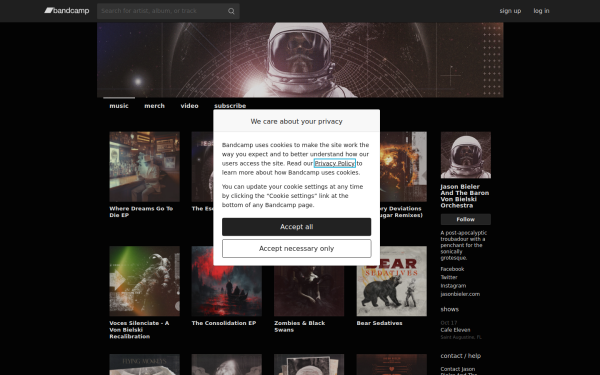
Task: Open the Instagram link
Action: [x=453, y=286]
